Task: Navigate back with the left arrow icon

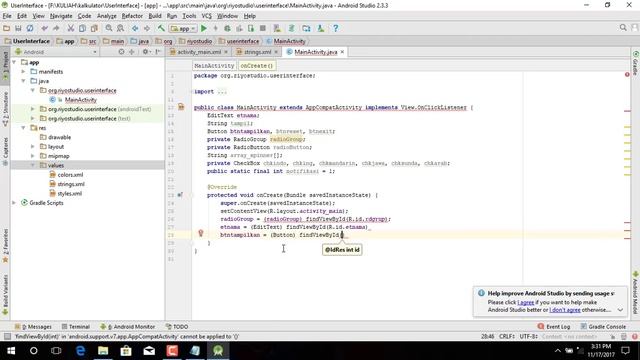Action: 135,28
